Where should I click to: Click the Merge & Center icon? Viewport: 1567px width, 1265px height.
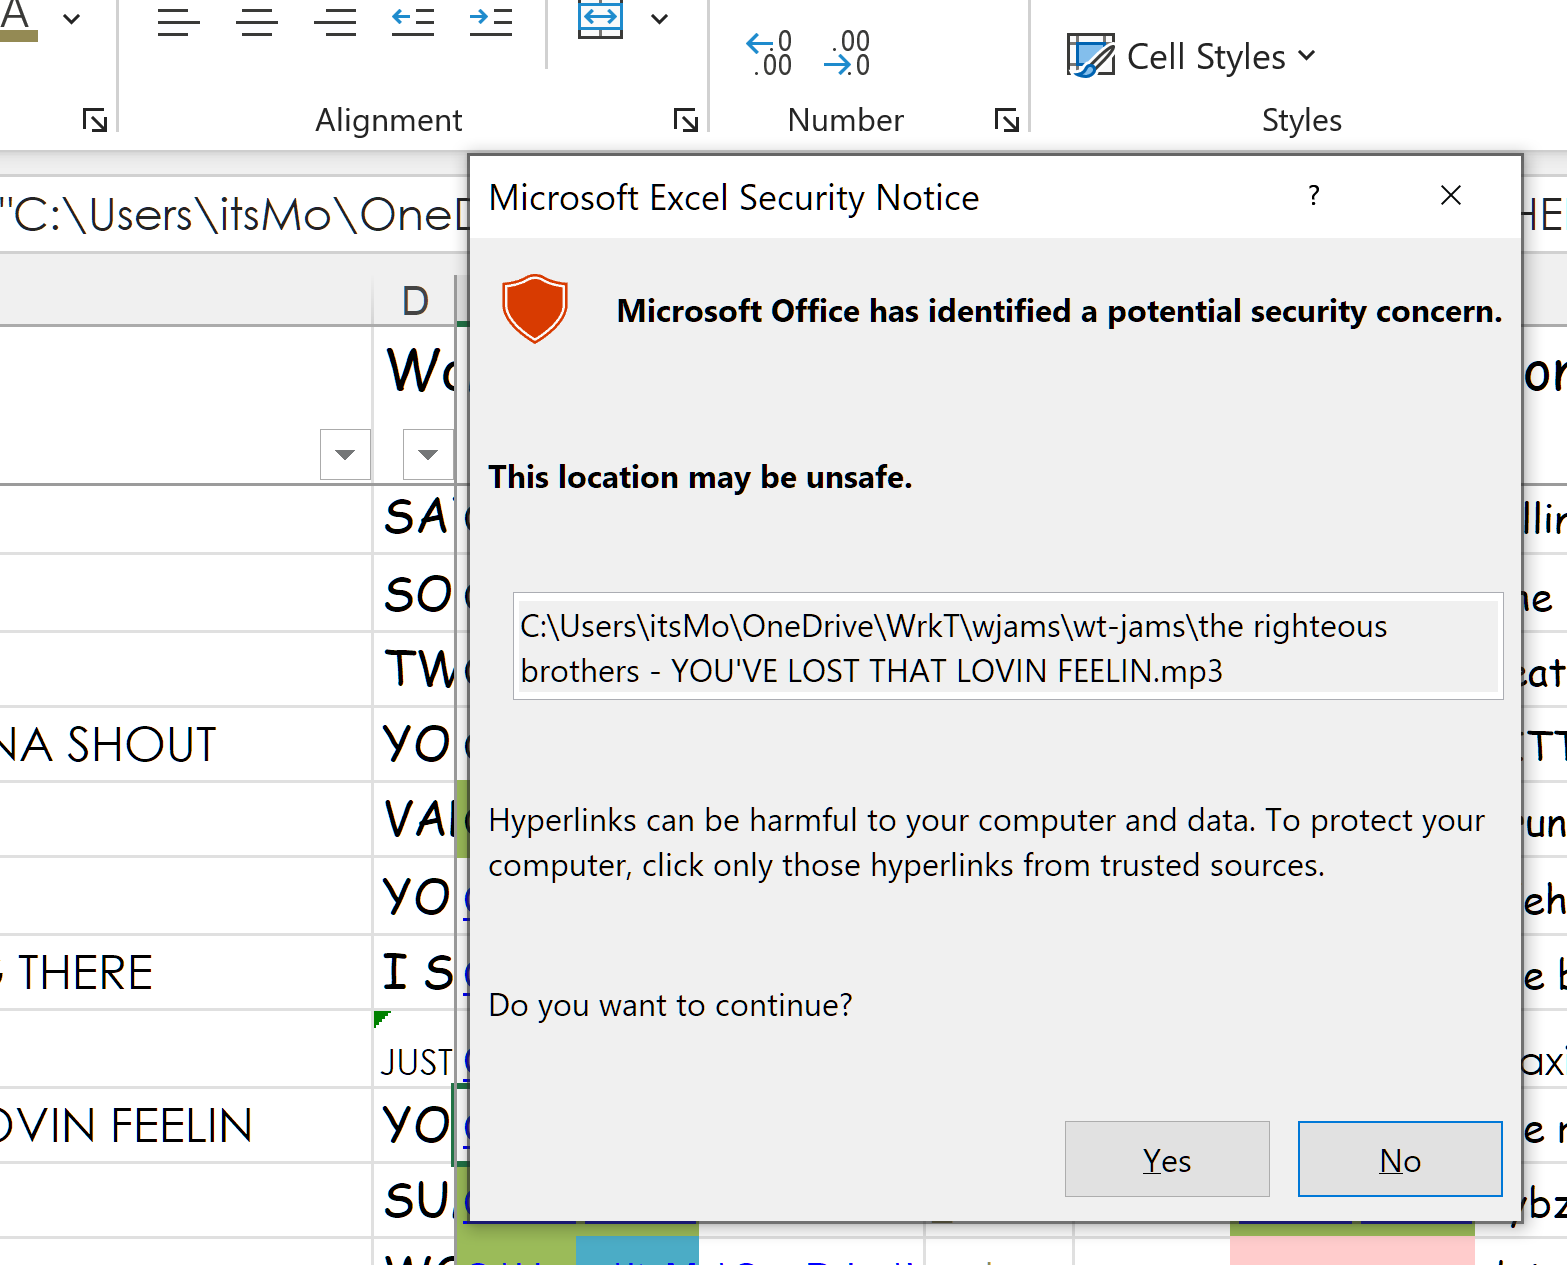click(x=600, y=19)
